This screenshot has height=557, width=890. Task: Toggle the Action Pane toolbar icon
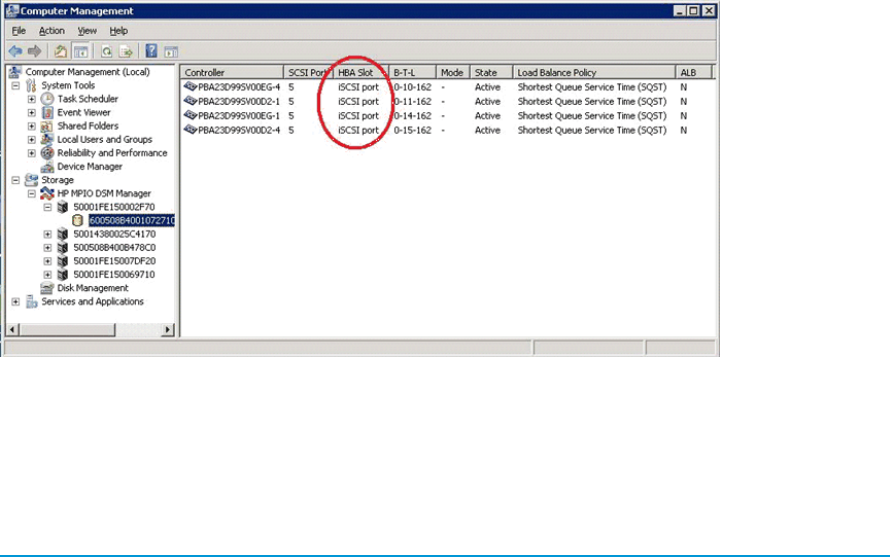(171, 52)
